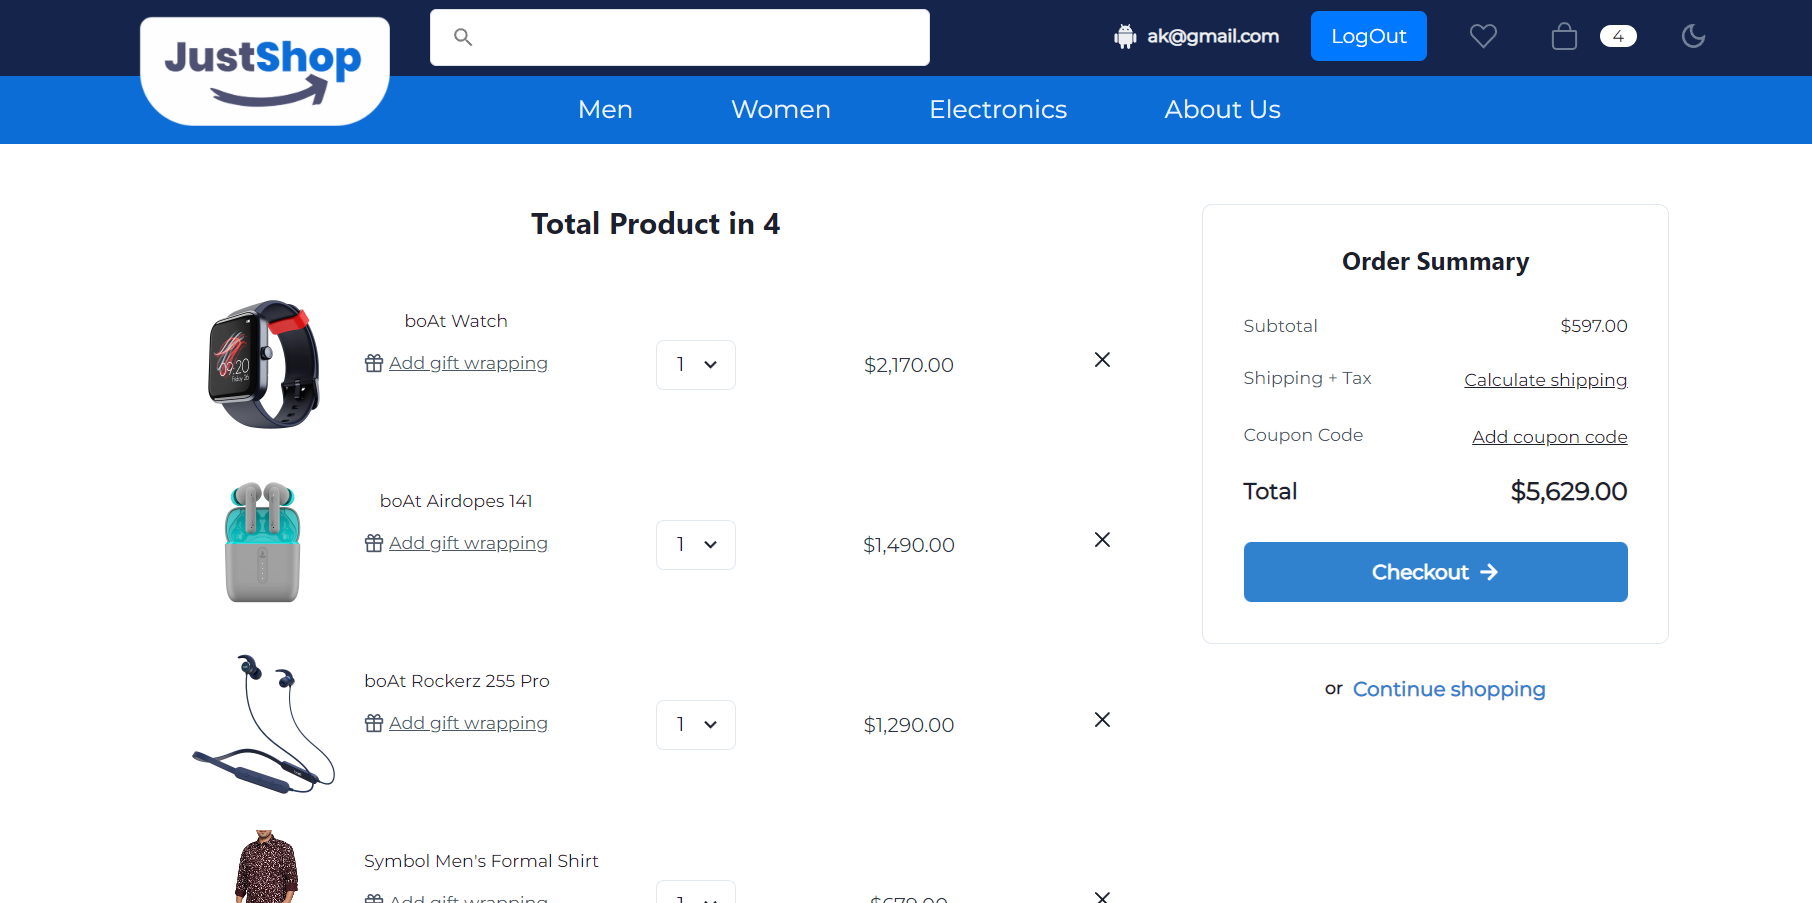Click the Formal Shirt product image
Image resolution: width=1812 pixels, height=903 pixels.
pyautogui.click(x=267, y=867)
